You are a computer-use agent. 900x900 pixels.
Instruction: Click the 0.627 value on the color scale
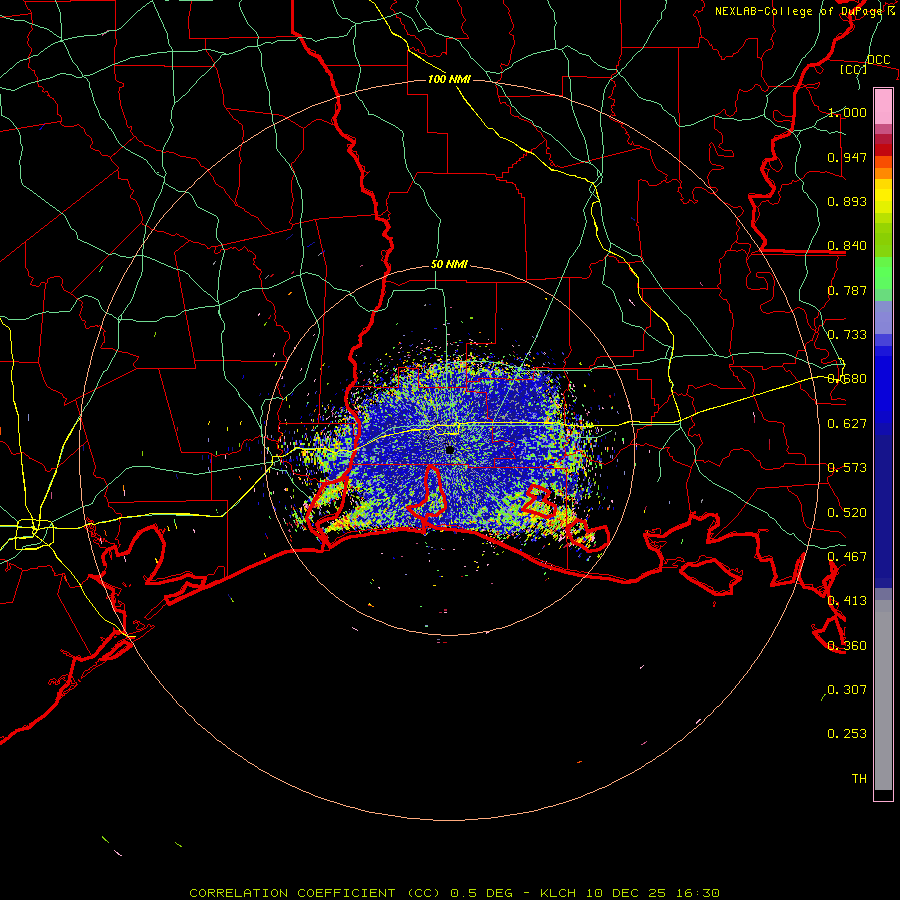tap(847, 424)
